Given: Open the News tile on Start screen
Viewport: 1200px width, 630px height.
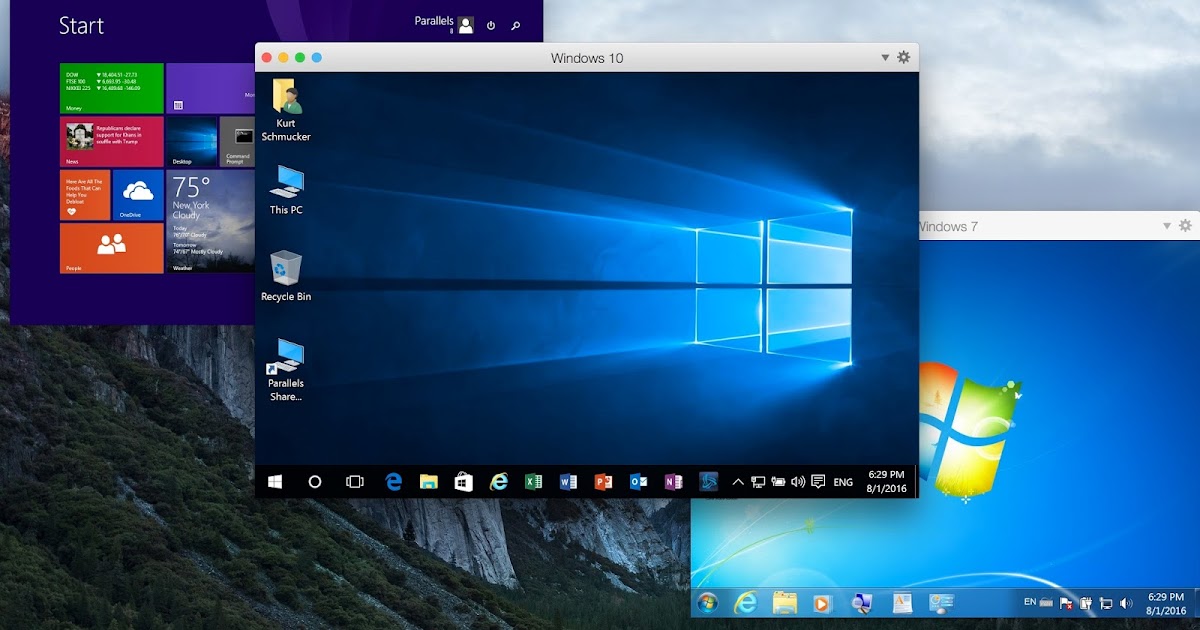Looking at the screenshot, I should pos(111,141).
